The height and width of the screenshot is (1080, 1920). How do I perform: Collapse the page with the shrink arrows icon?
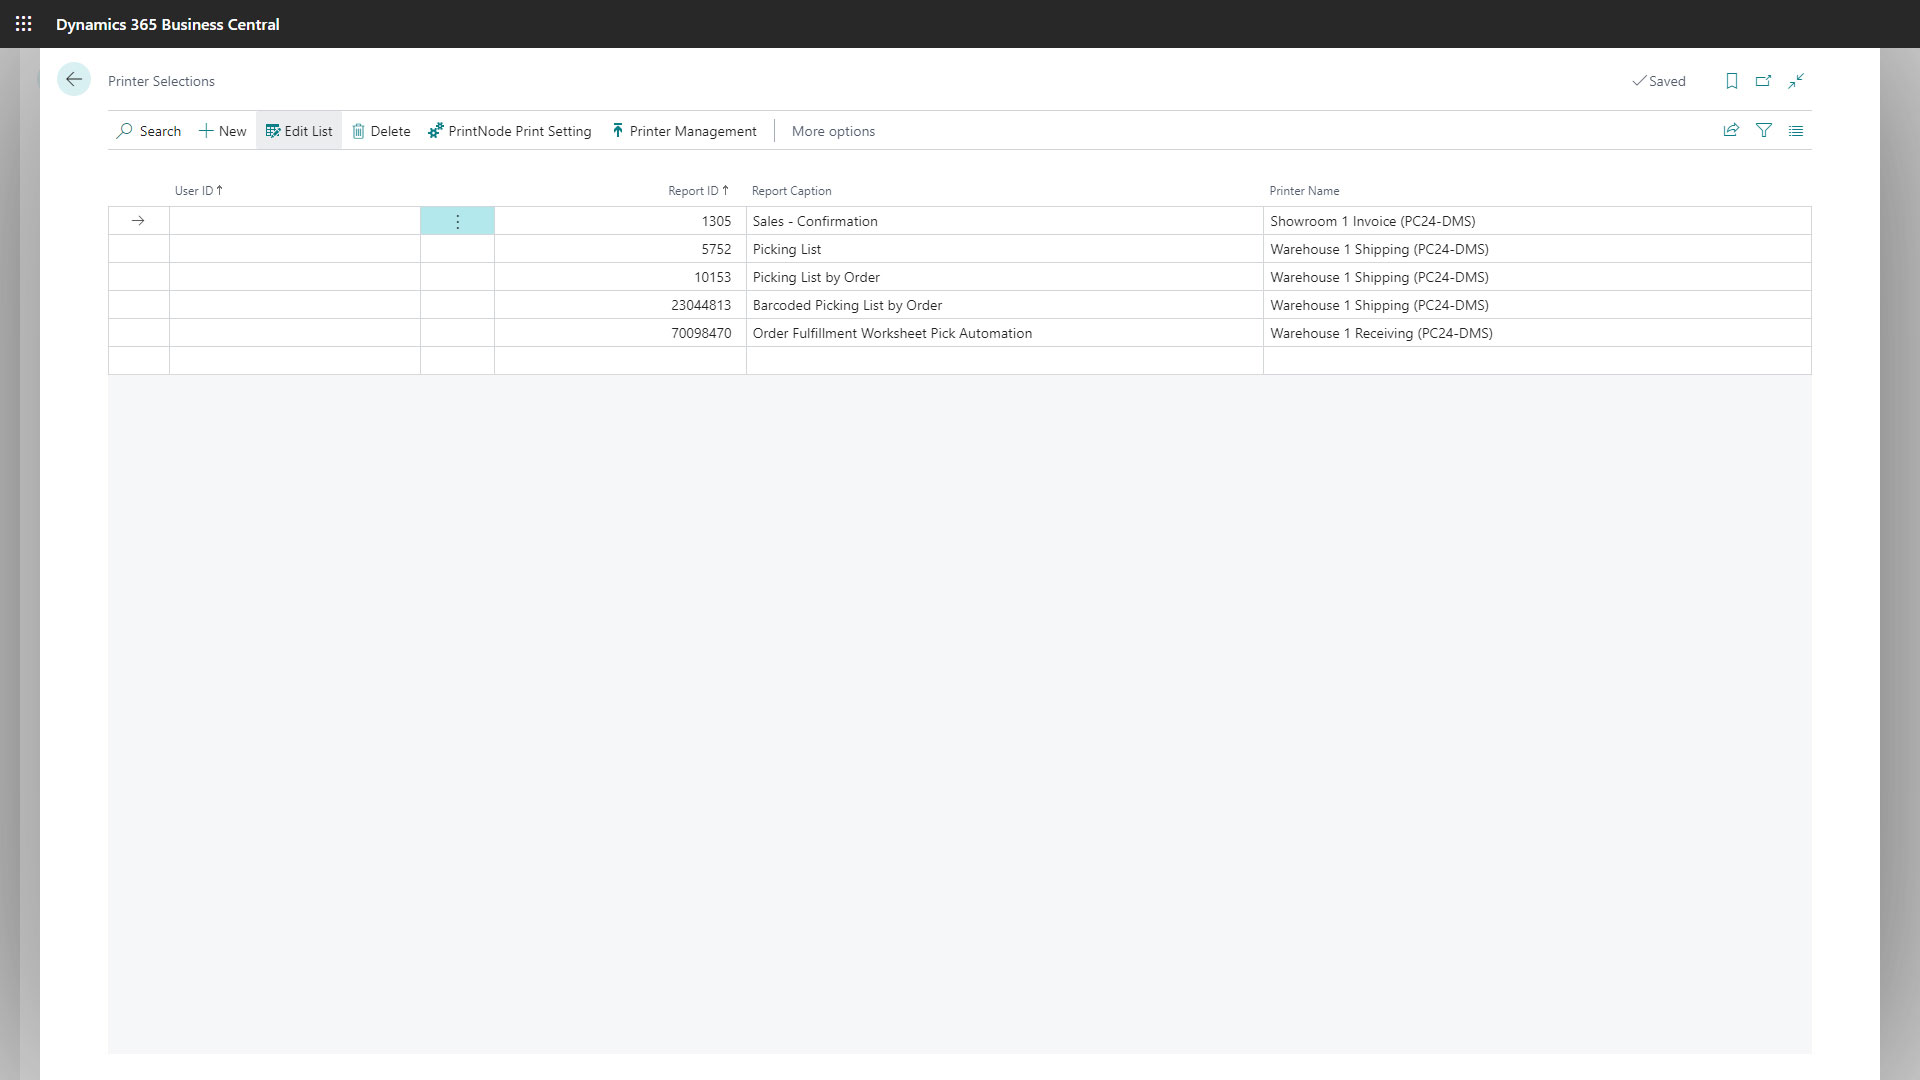pos(1796,81)
